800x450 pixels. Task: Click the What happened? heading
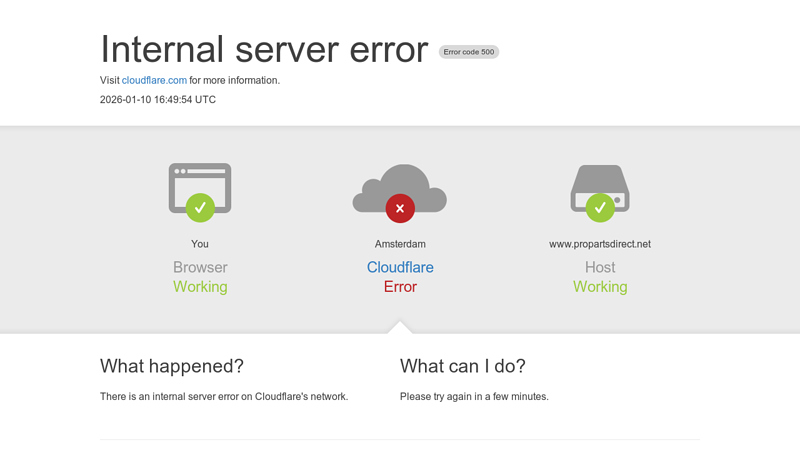tap(172, 366)
